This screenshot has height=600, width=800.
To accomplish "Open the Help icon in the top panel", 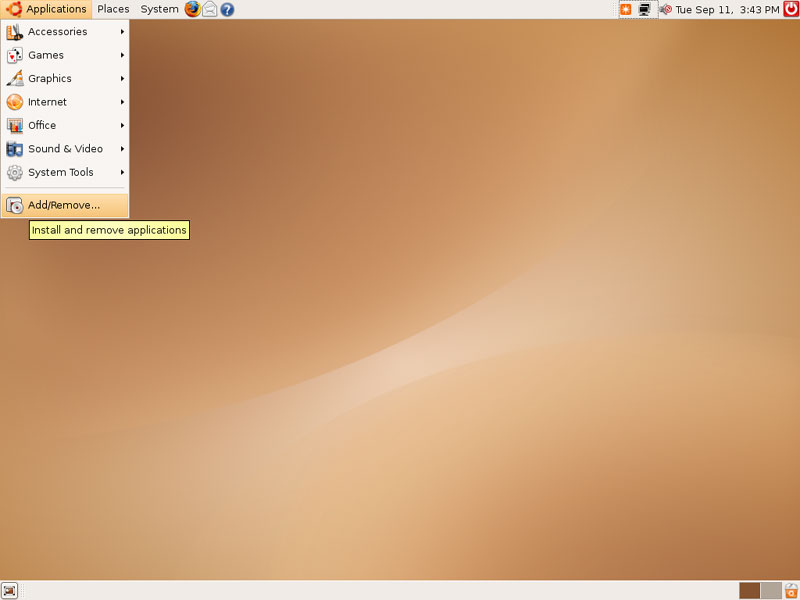I will pyautogui.click(x=227, y=9).
